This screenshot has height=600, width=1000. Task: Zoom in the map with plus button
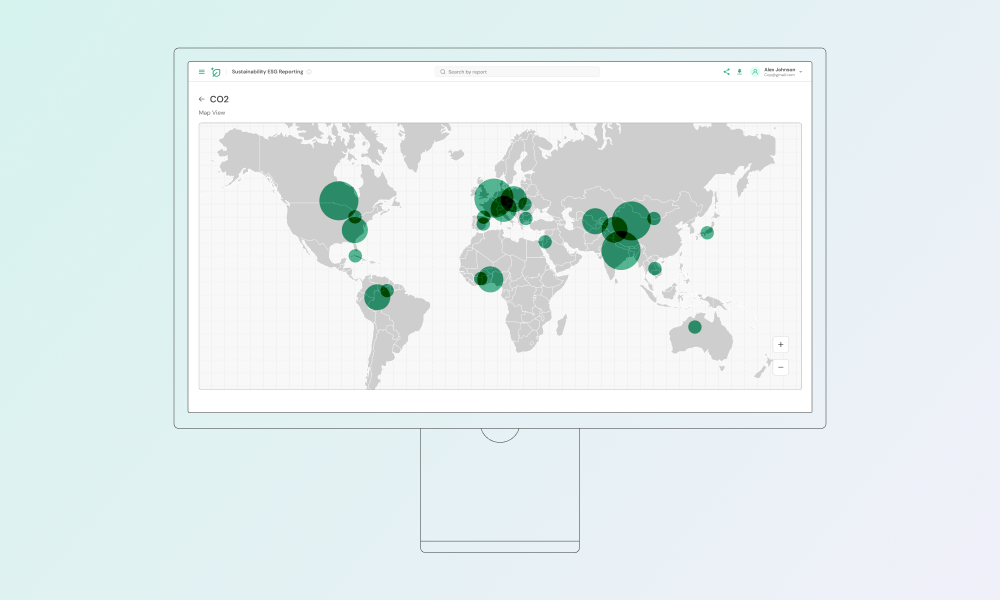[781, 344]
